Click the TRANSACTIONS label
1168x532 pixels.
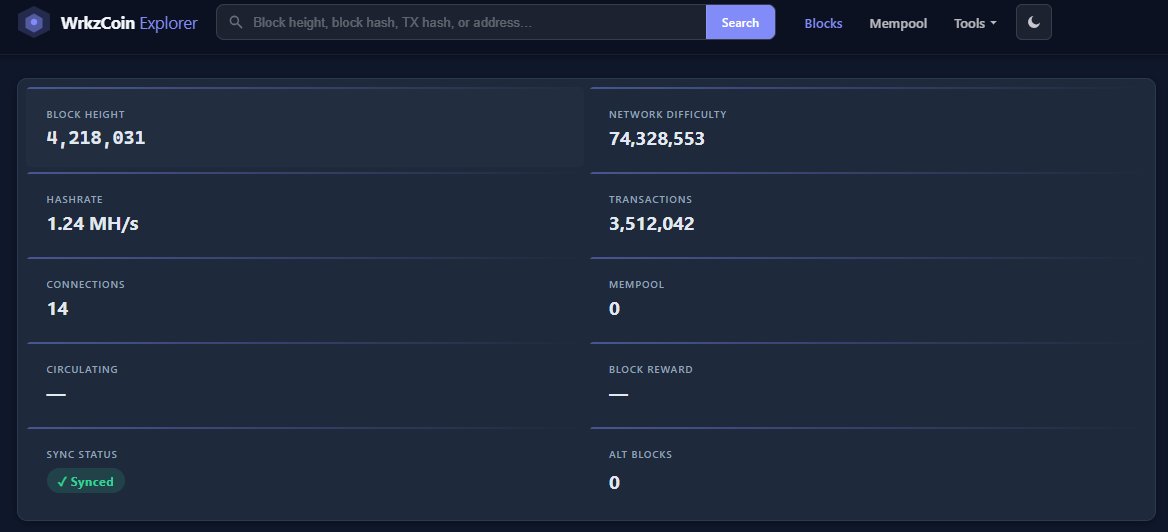[650, 200]
